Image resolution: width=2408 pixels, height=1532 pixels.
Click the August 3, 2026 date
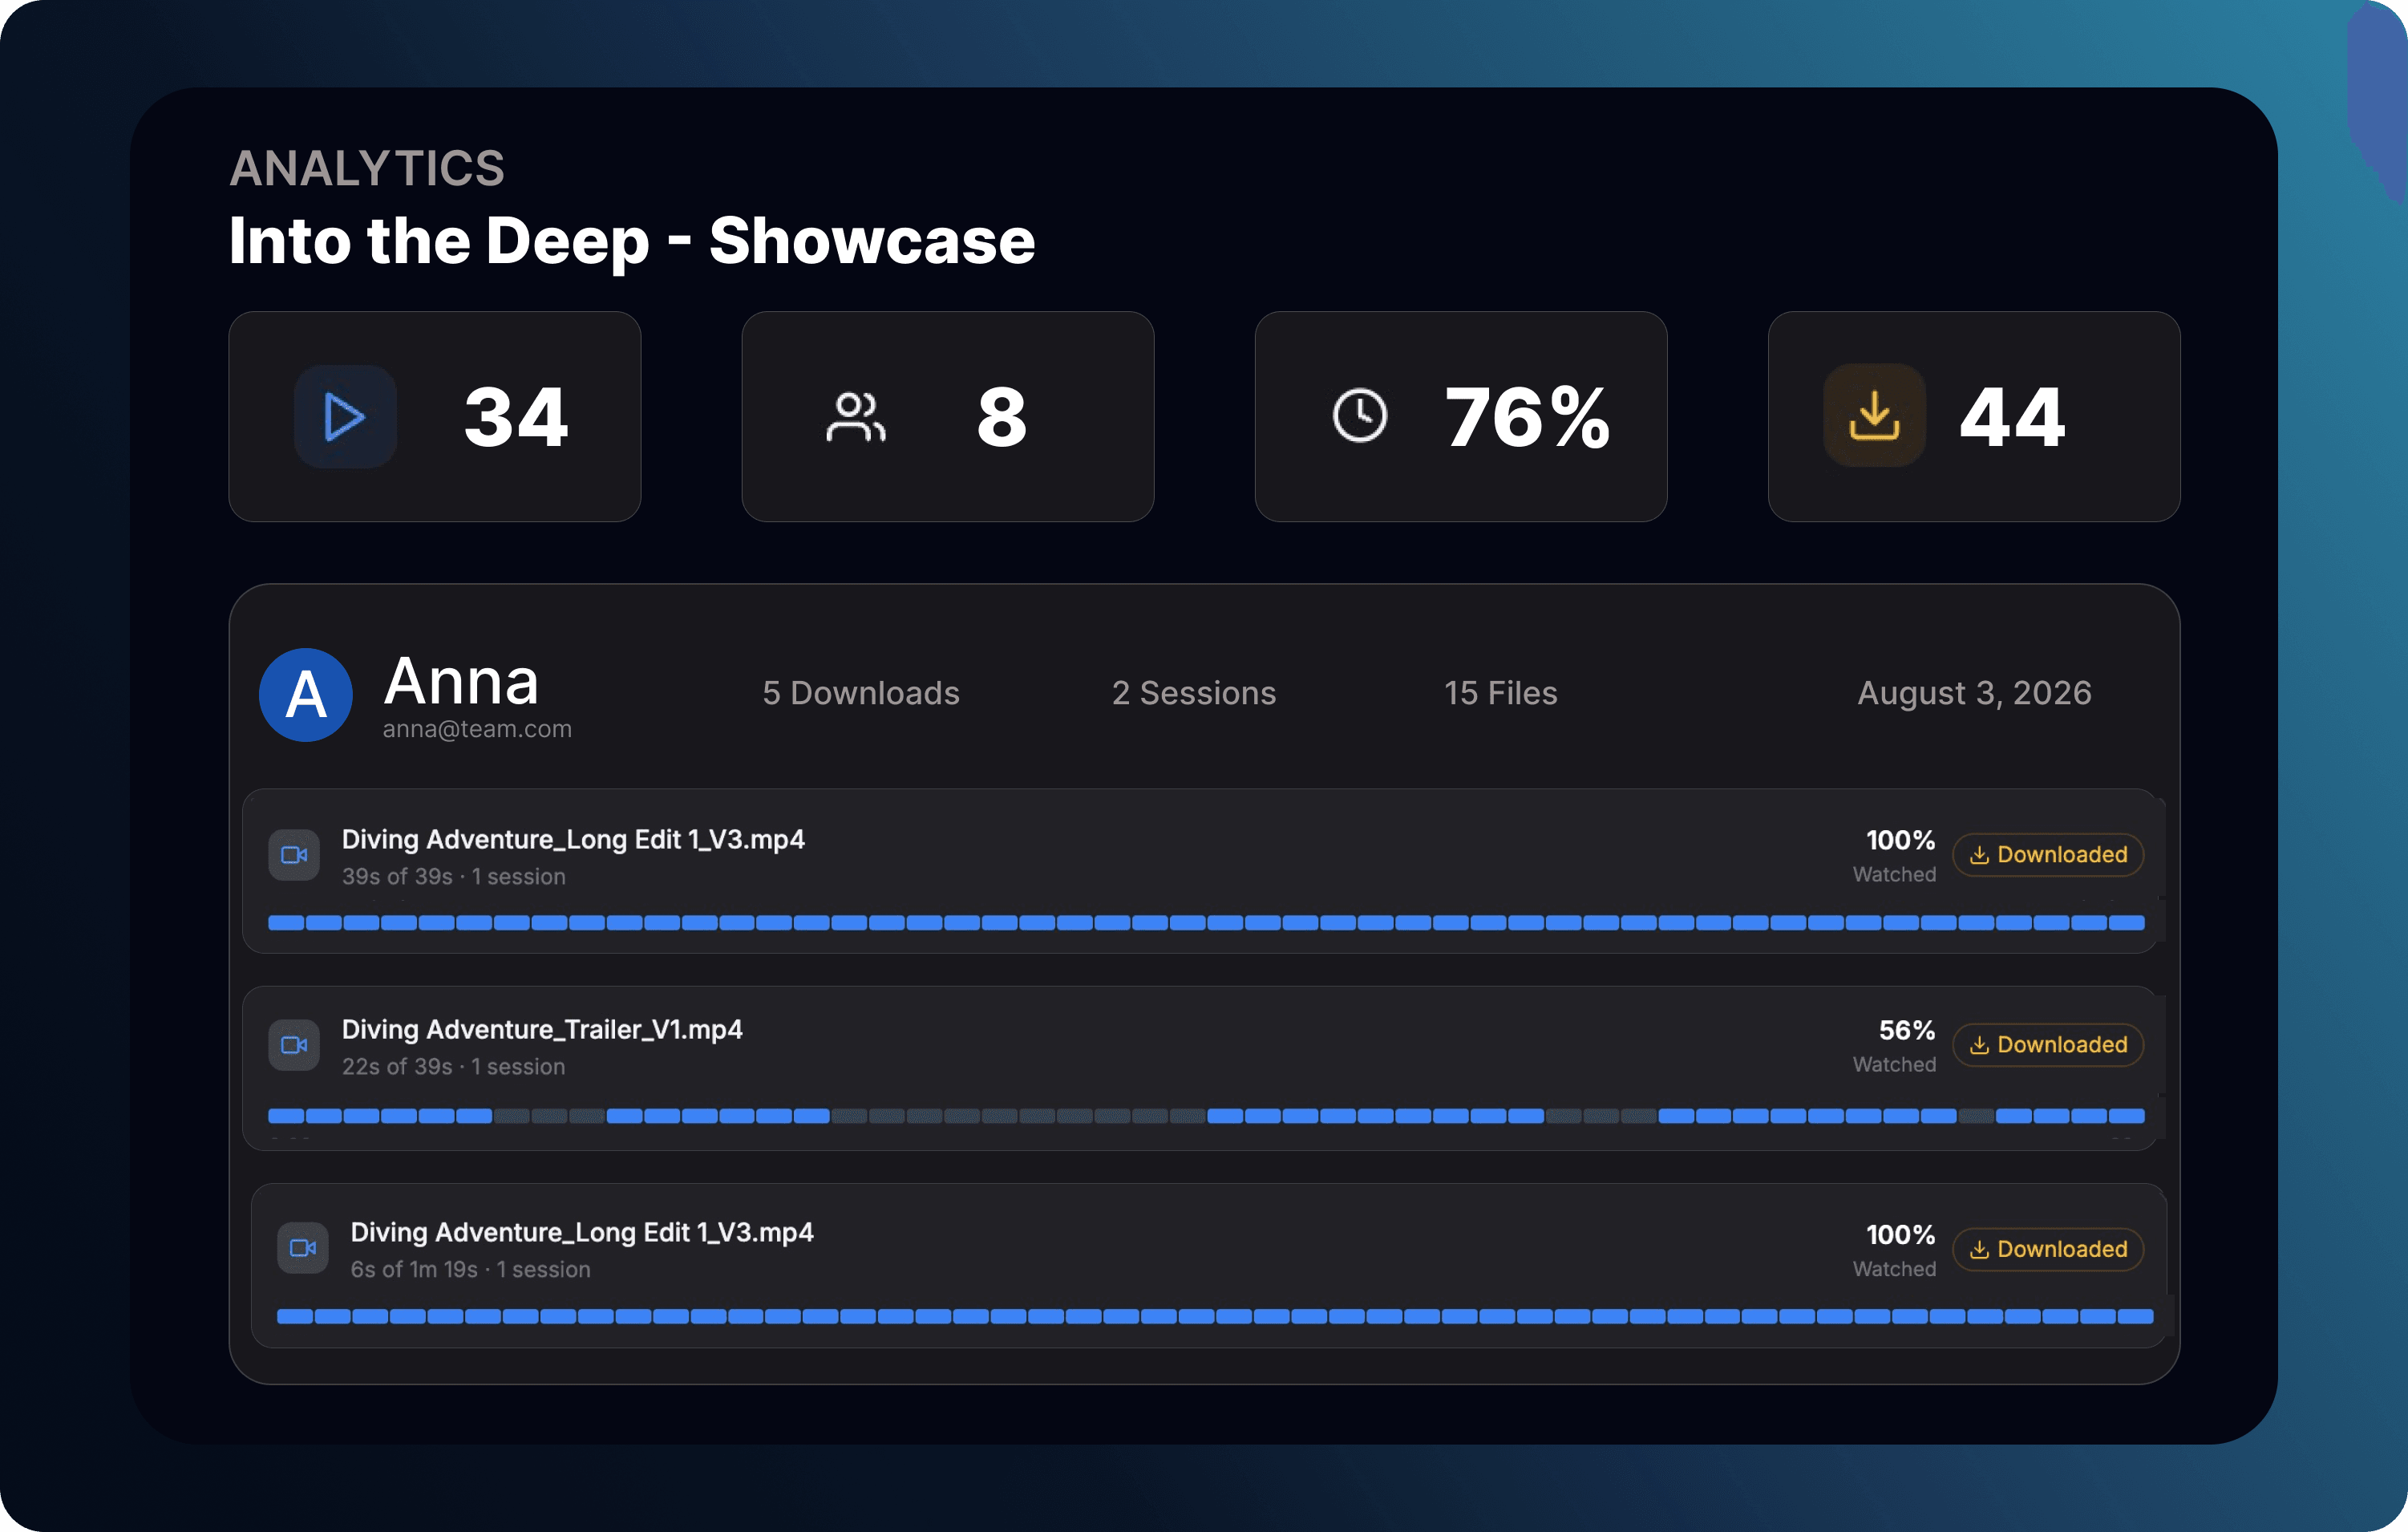[1975, 693]
